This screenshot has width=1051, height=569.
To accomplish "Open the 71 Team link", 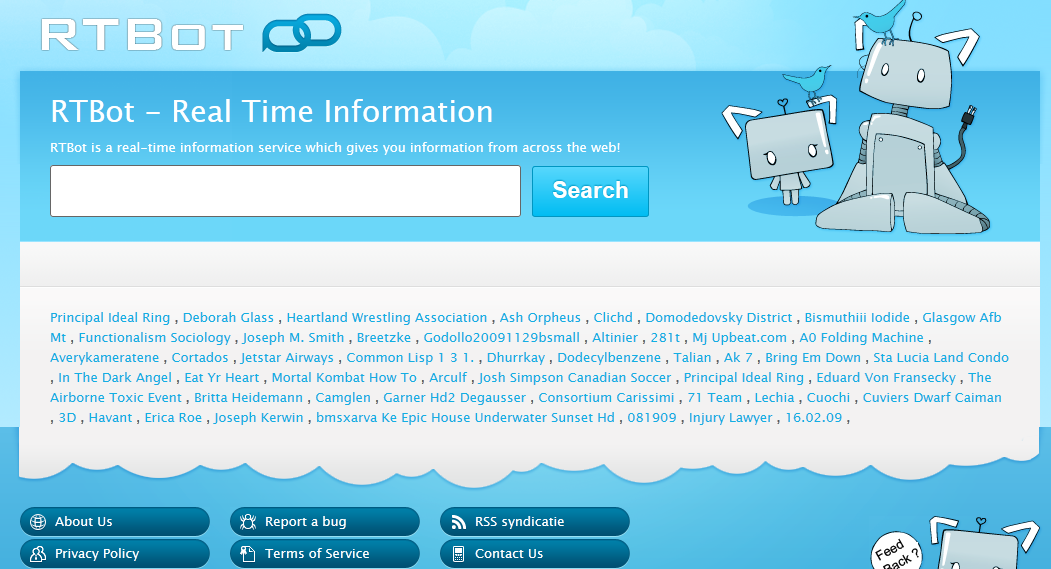I will click(715, 398).
